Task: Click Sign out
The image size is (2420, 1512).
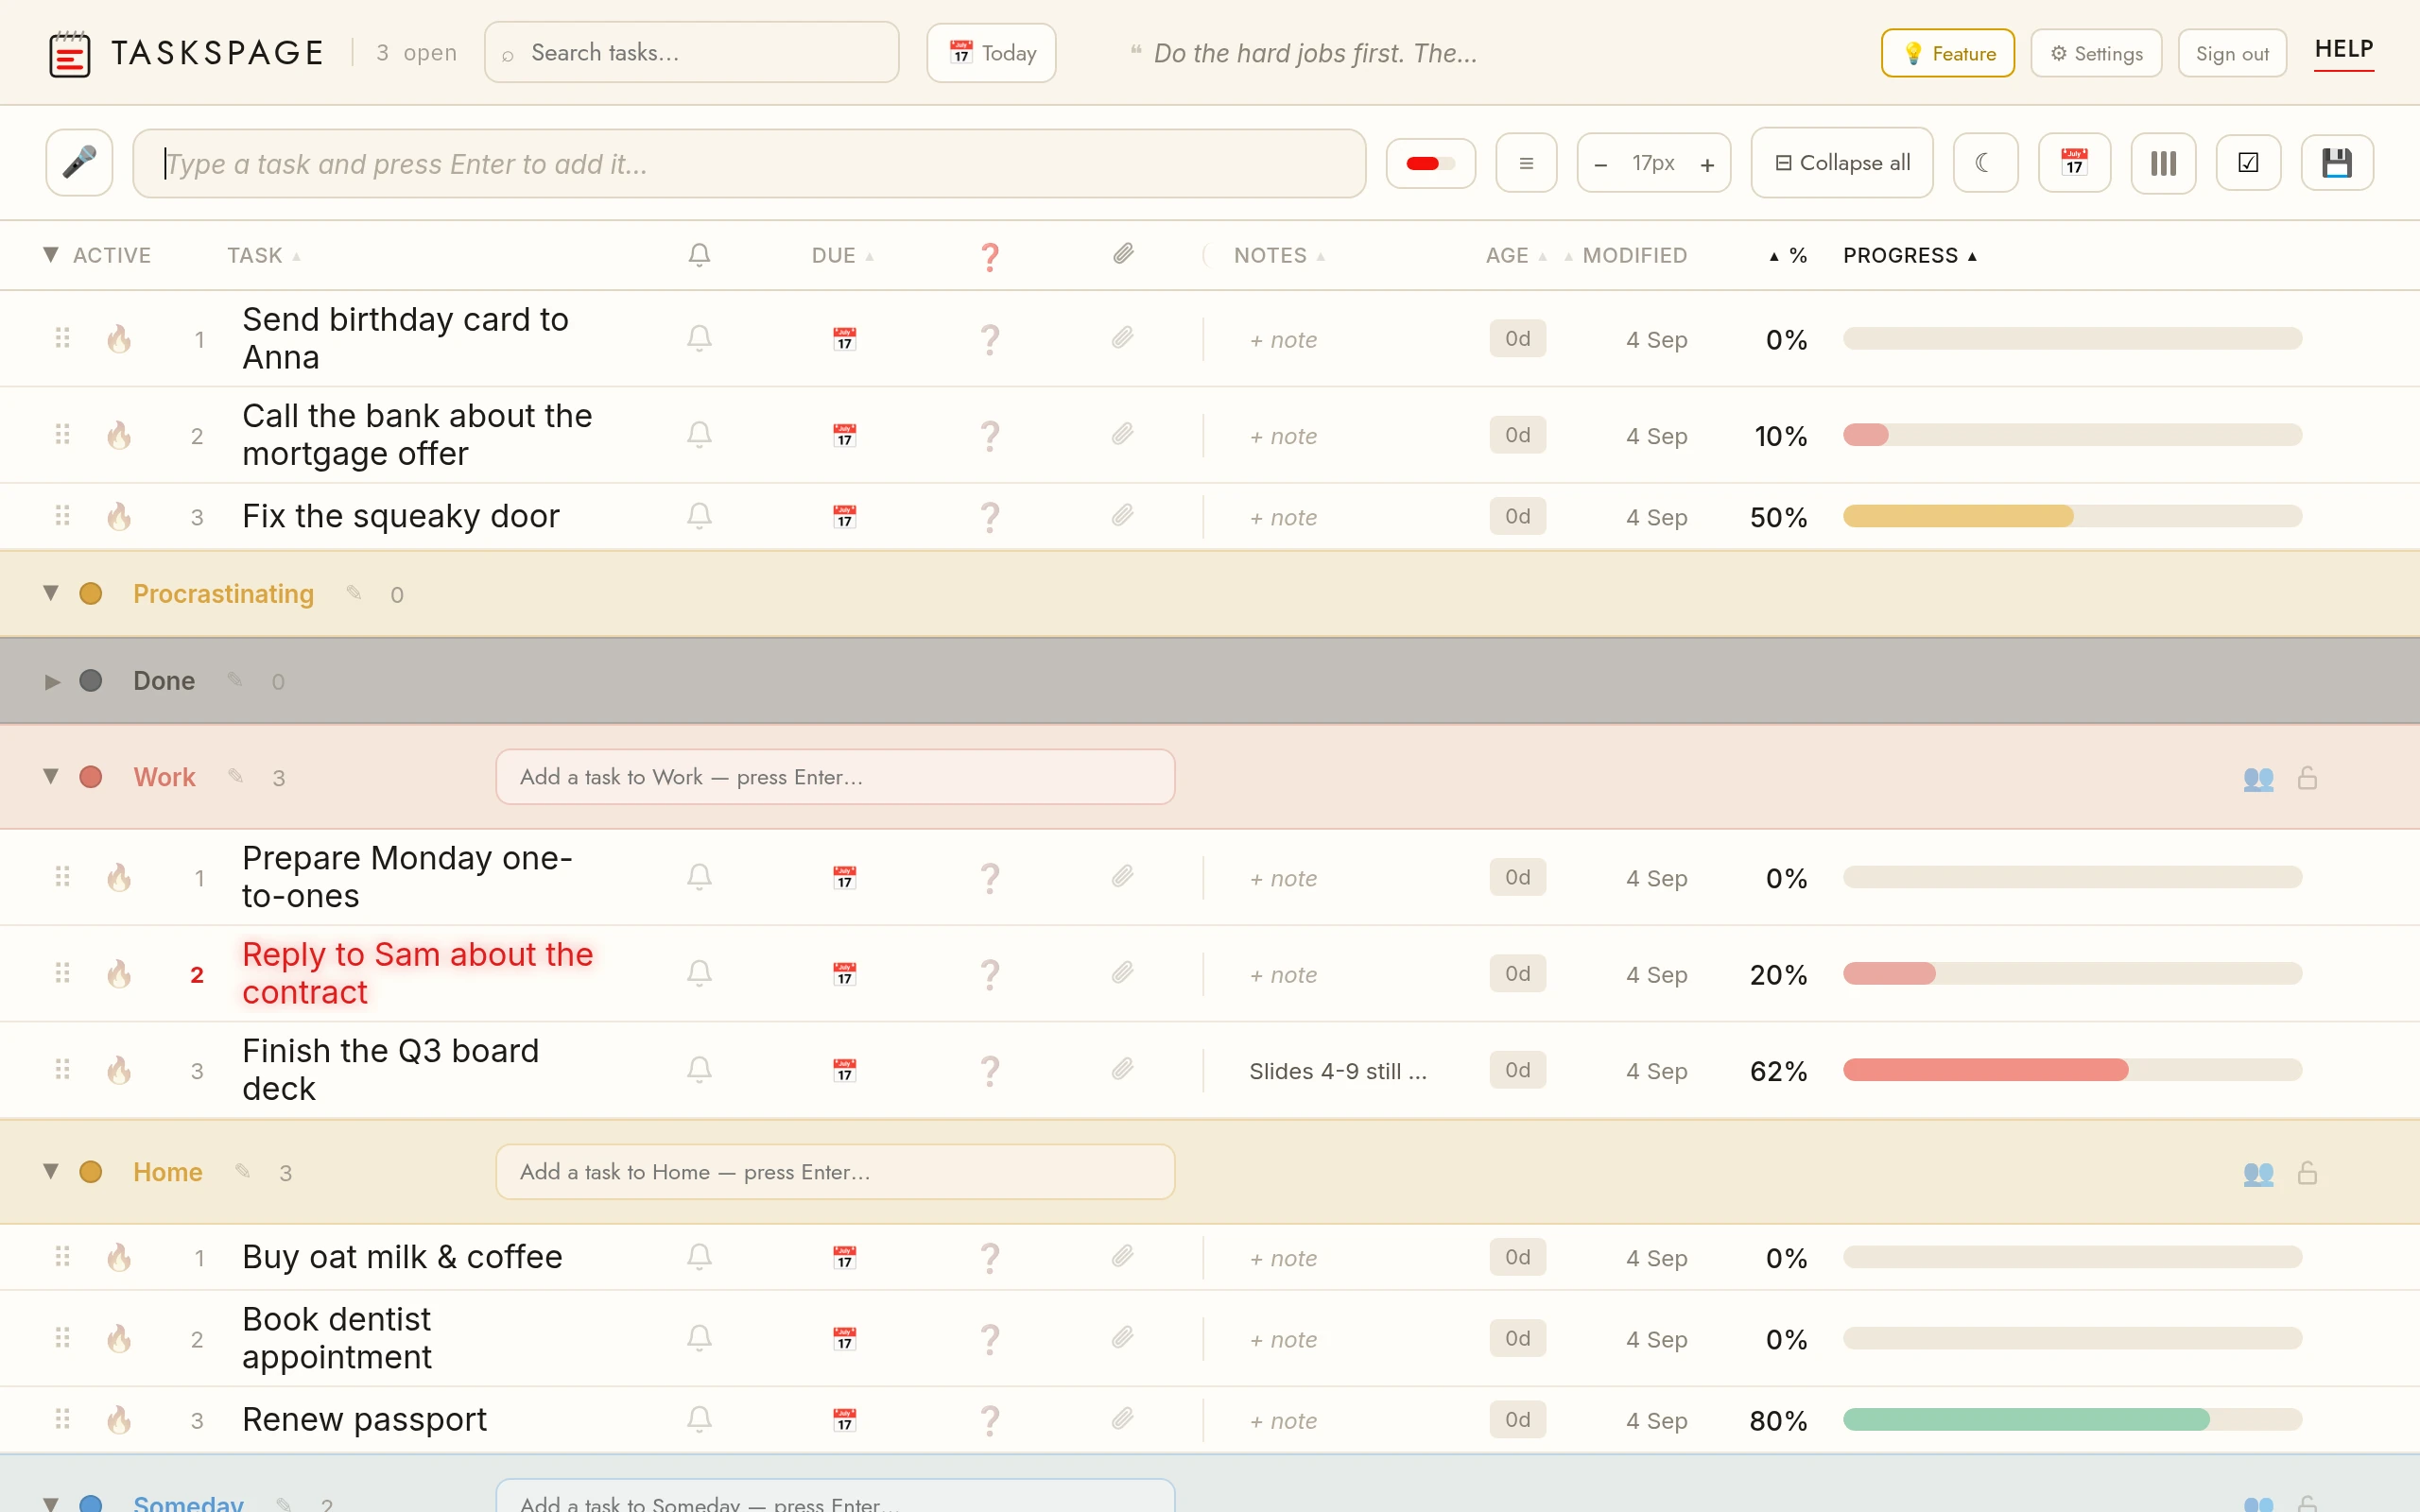Action: coord(2232,53)
